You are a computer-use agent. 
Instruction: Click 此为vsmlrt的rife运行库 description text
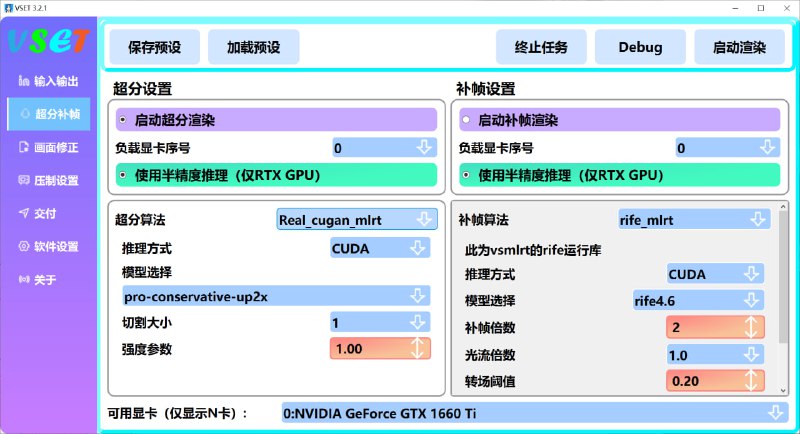click(x=533, y=250)
